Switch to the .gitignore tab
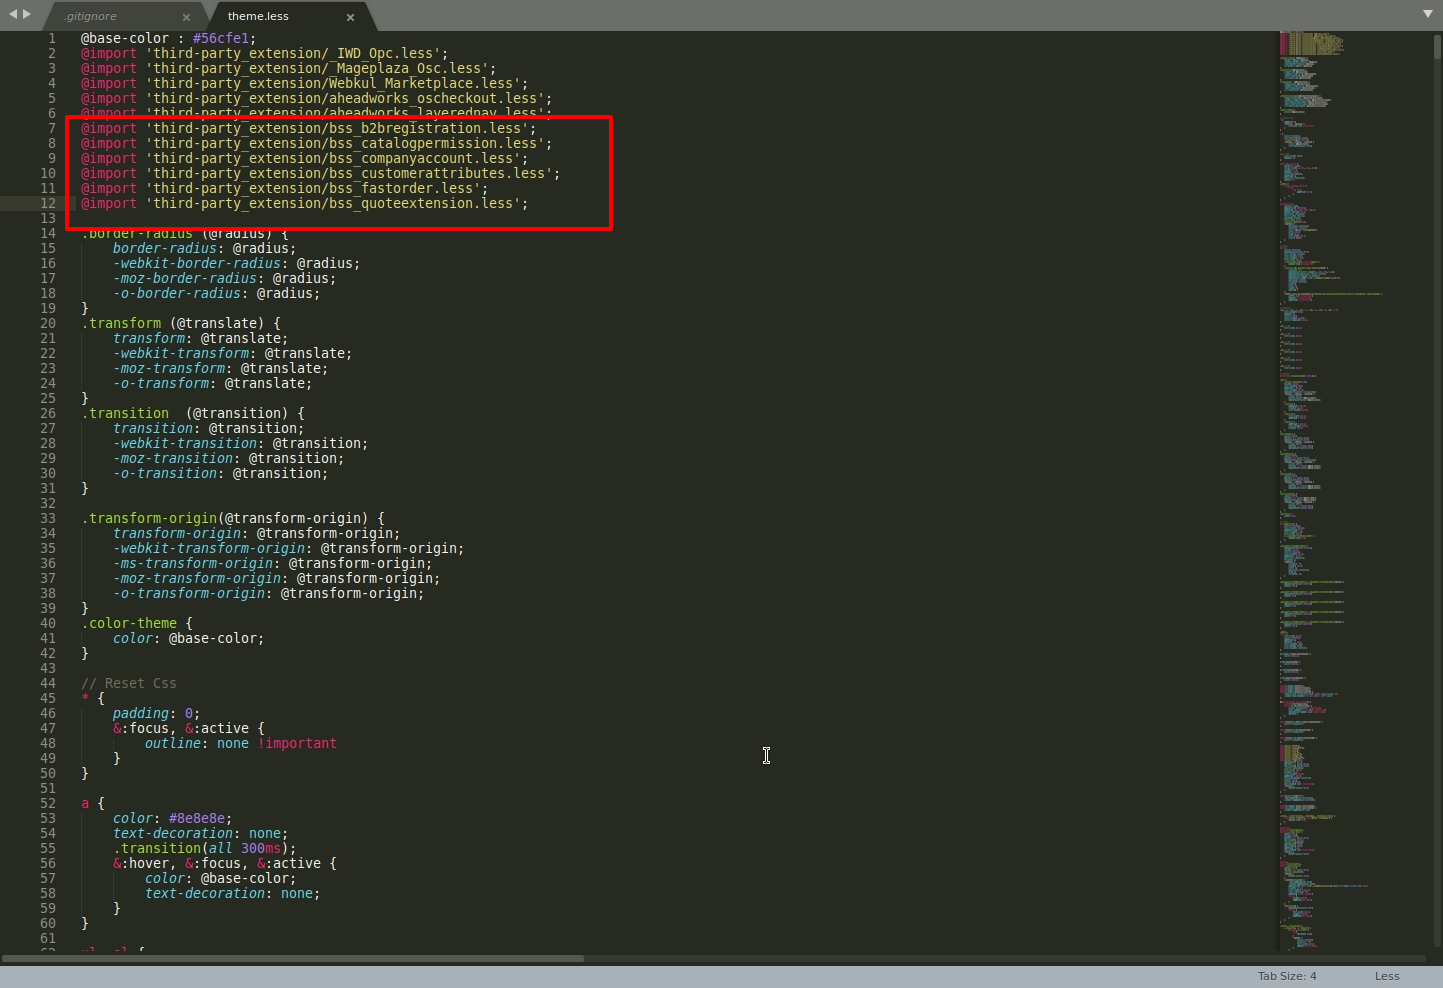This screenshot has width=1443, height=988. click(x=90, y=16)
